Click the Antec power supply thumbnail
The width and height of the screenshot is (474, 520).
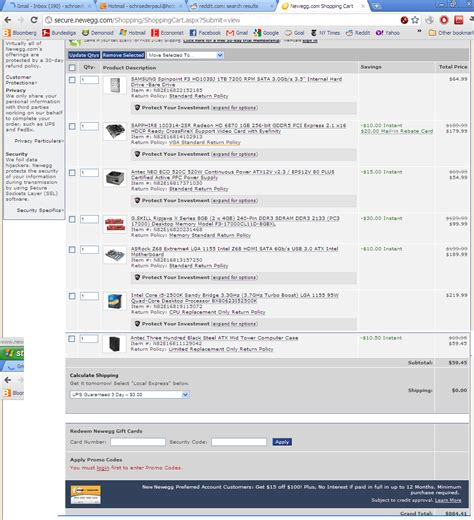[x=115, y=178]
